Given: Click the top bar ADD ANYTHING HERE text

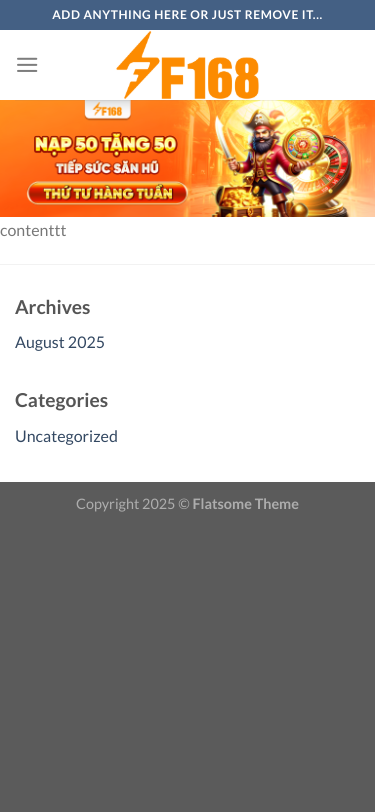Looking at the screenshot, I should 188,14.
